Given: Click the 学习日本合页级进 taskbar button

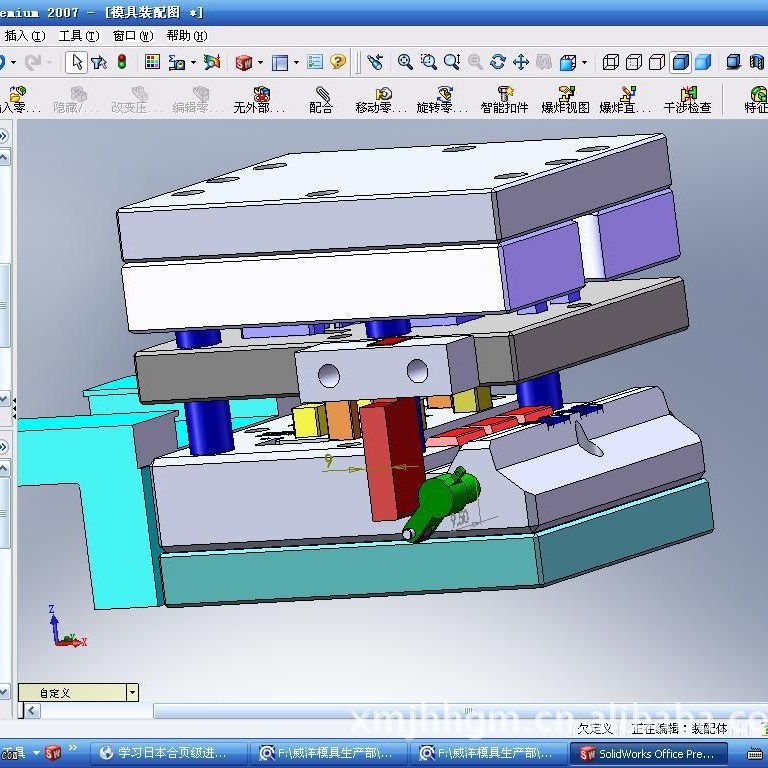Looking at the screenshot, I should tap(167, 753).
